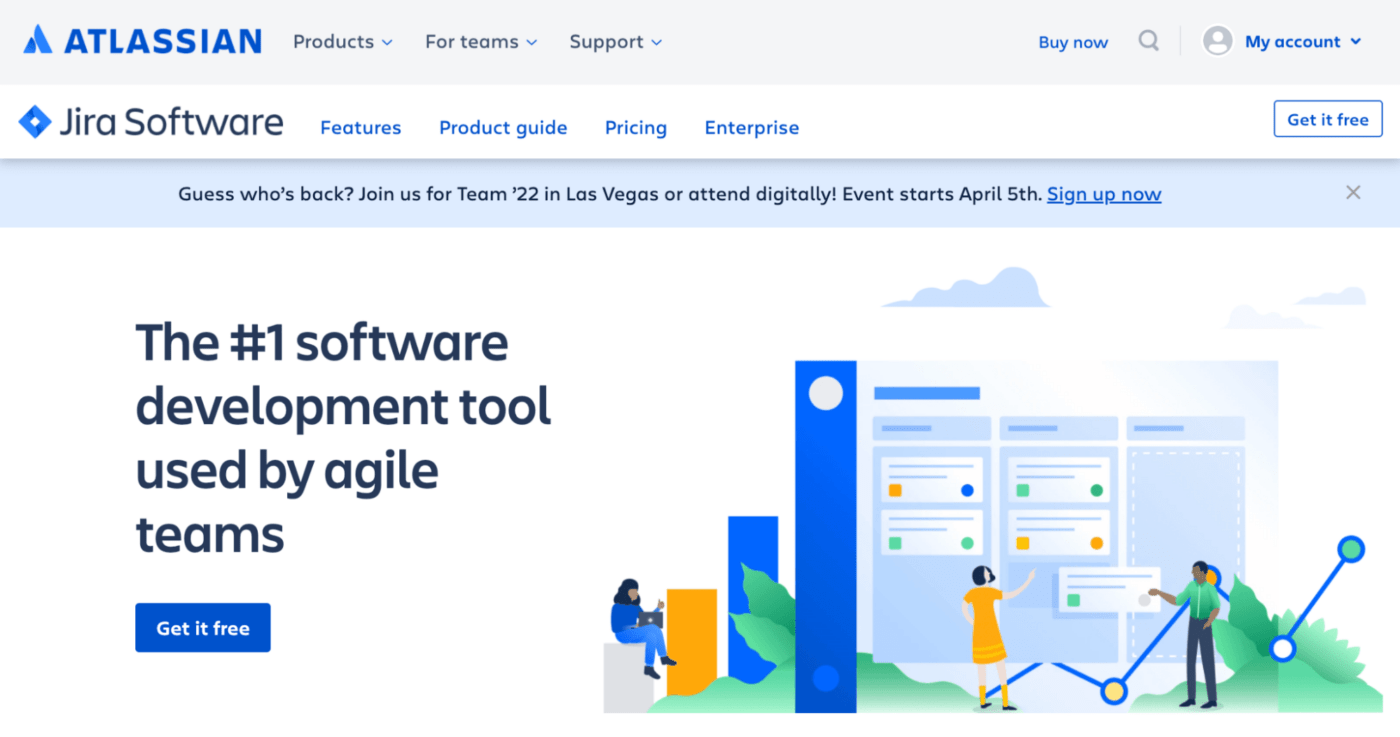1400x737 pixels.
Task: Click the solid blue Get it free button
Action: point(203,628)
